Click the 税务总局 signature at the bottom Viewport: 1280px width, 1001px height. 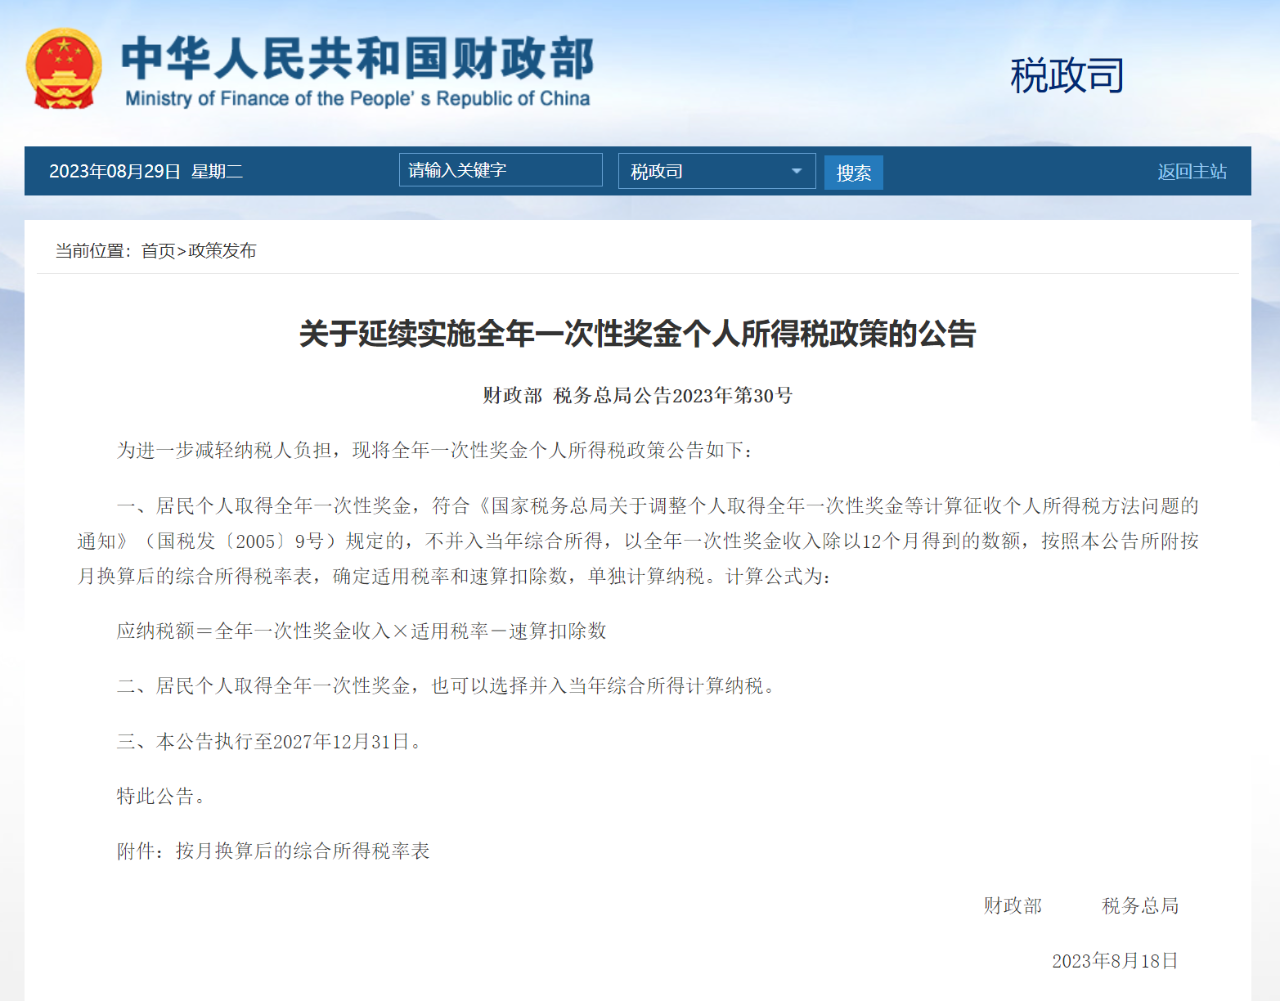[x=1140, y=906]
